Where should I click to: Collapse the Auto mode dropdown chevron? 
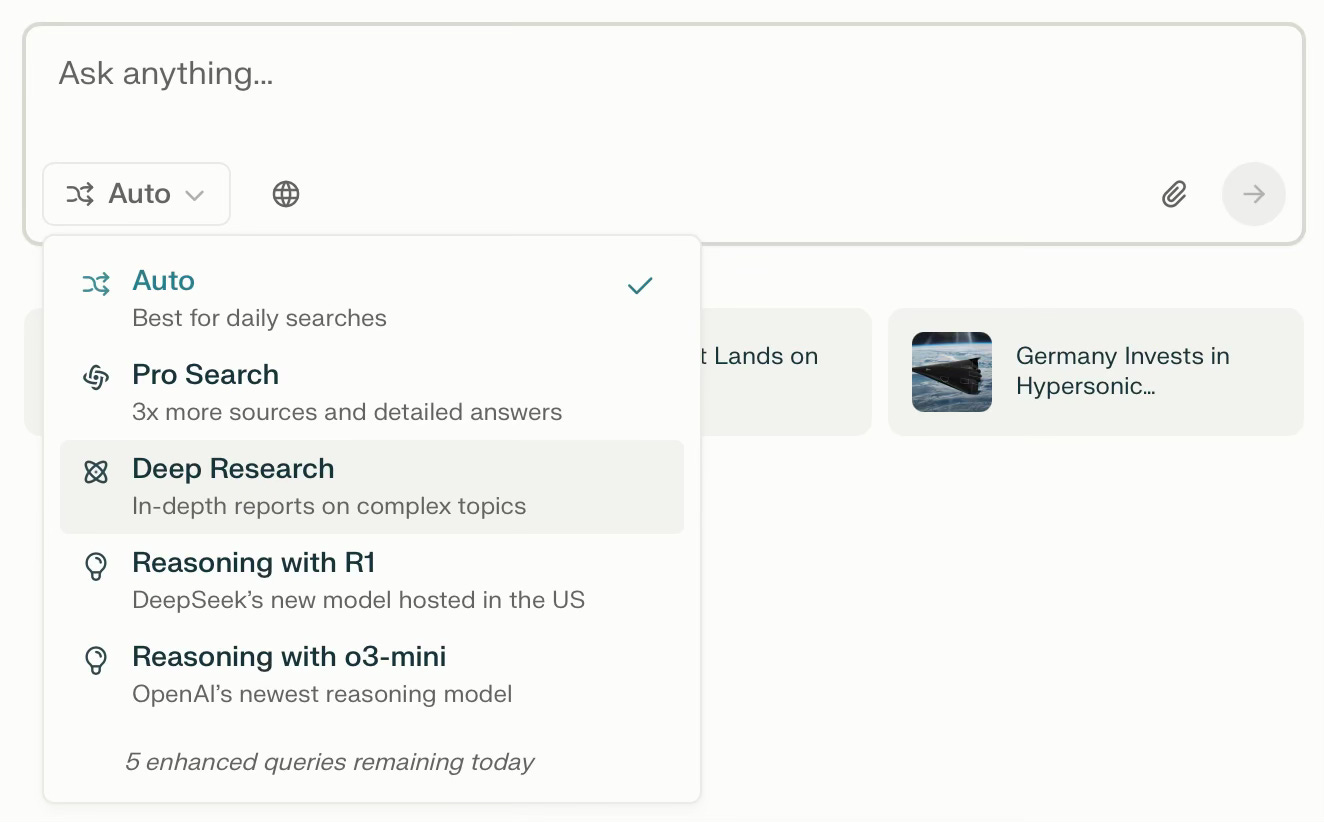(x=195, y=195)
